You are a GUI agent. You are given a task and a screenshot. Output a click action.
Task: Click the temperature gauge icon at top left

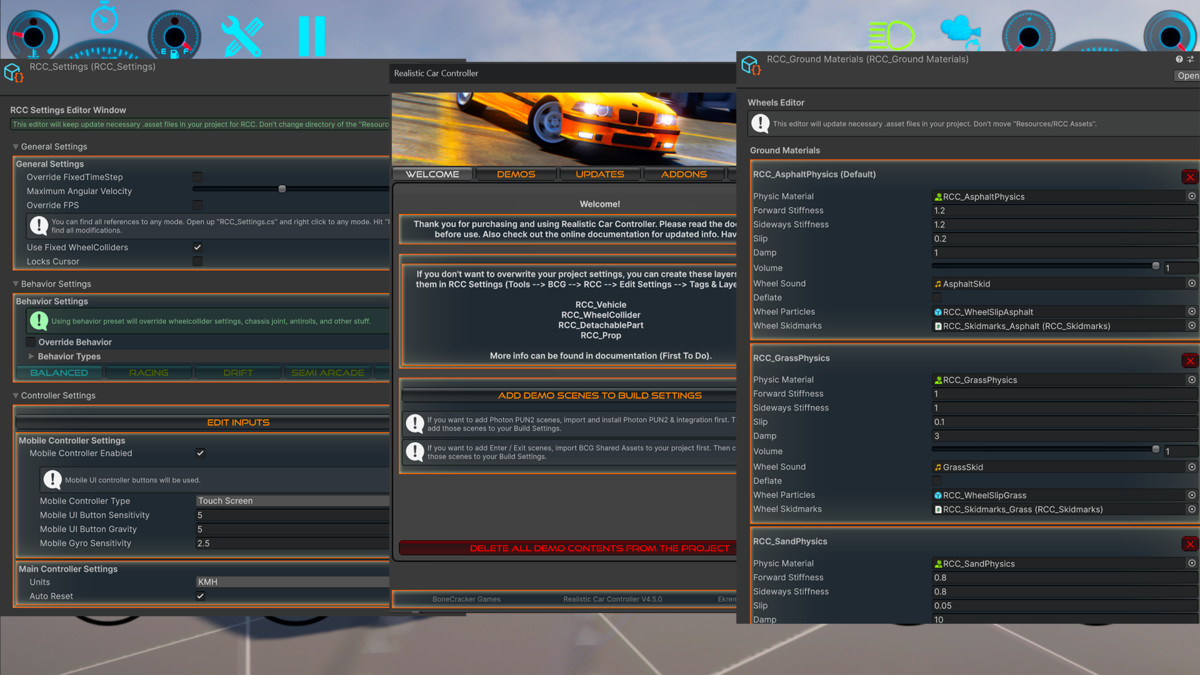point(32,36)
